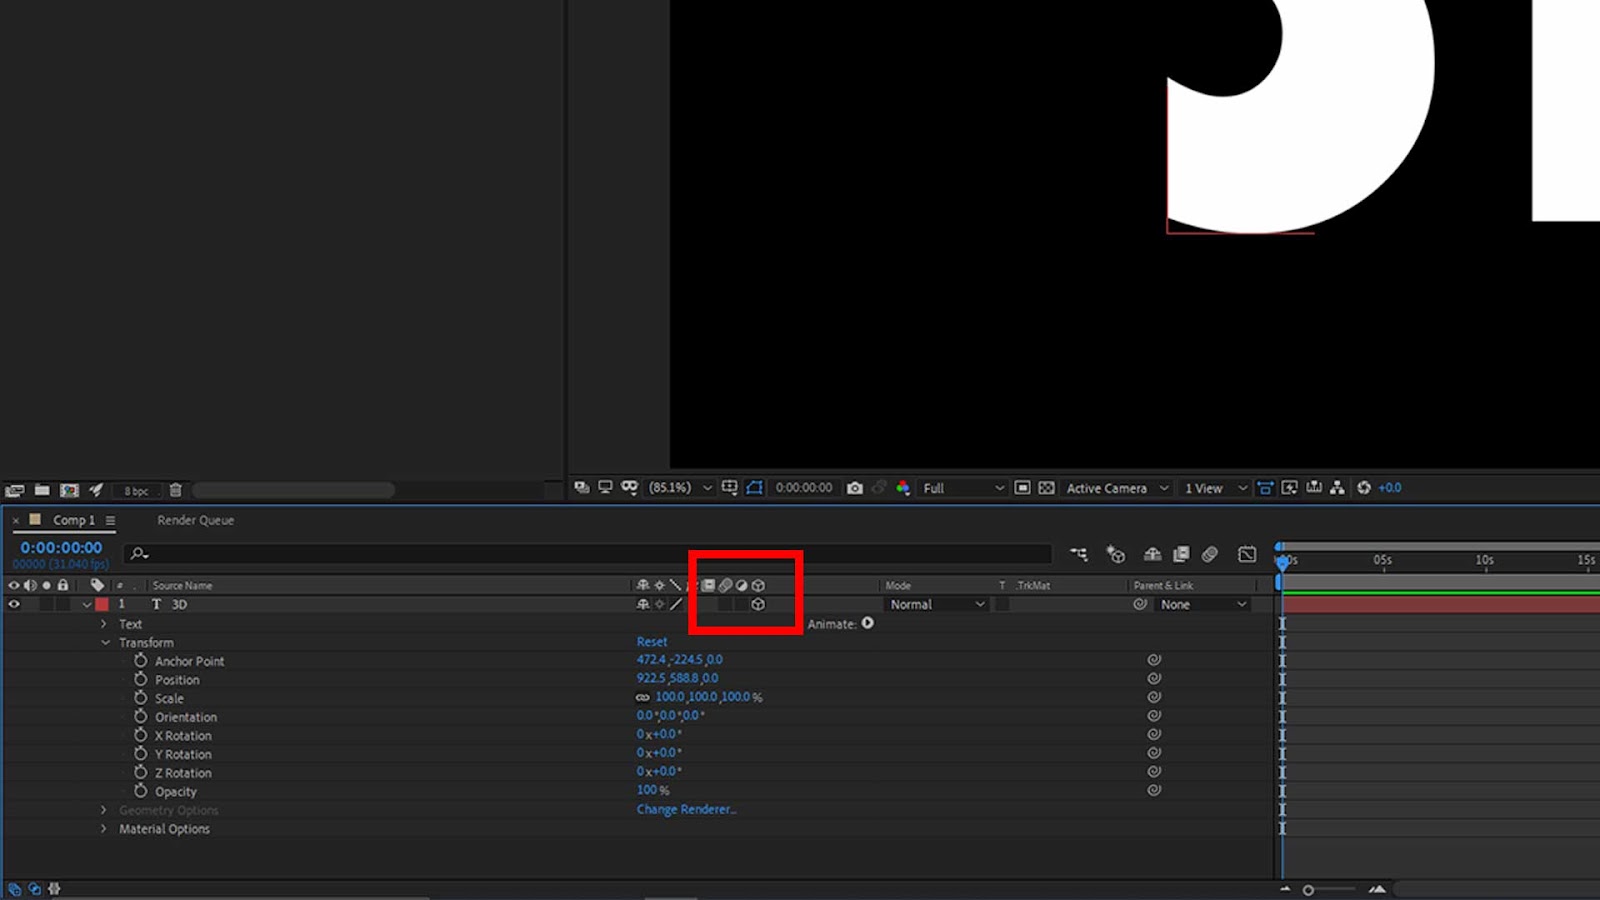Toggle the Y Rotation stopwatch
This screenshot has width=1600, height=900.
[x=141, y=753]
